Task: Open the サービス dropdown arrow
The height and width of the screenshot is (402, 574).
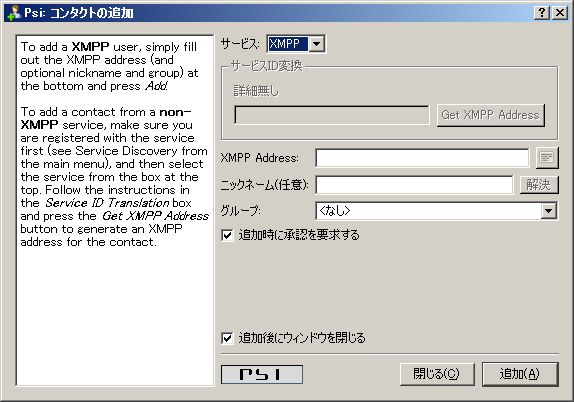Action: pos(316,44)
